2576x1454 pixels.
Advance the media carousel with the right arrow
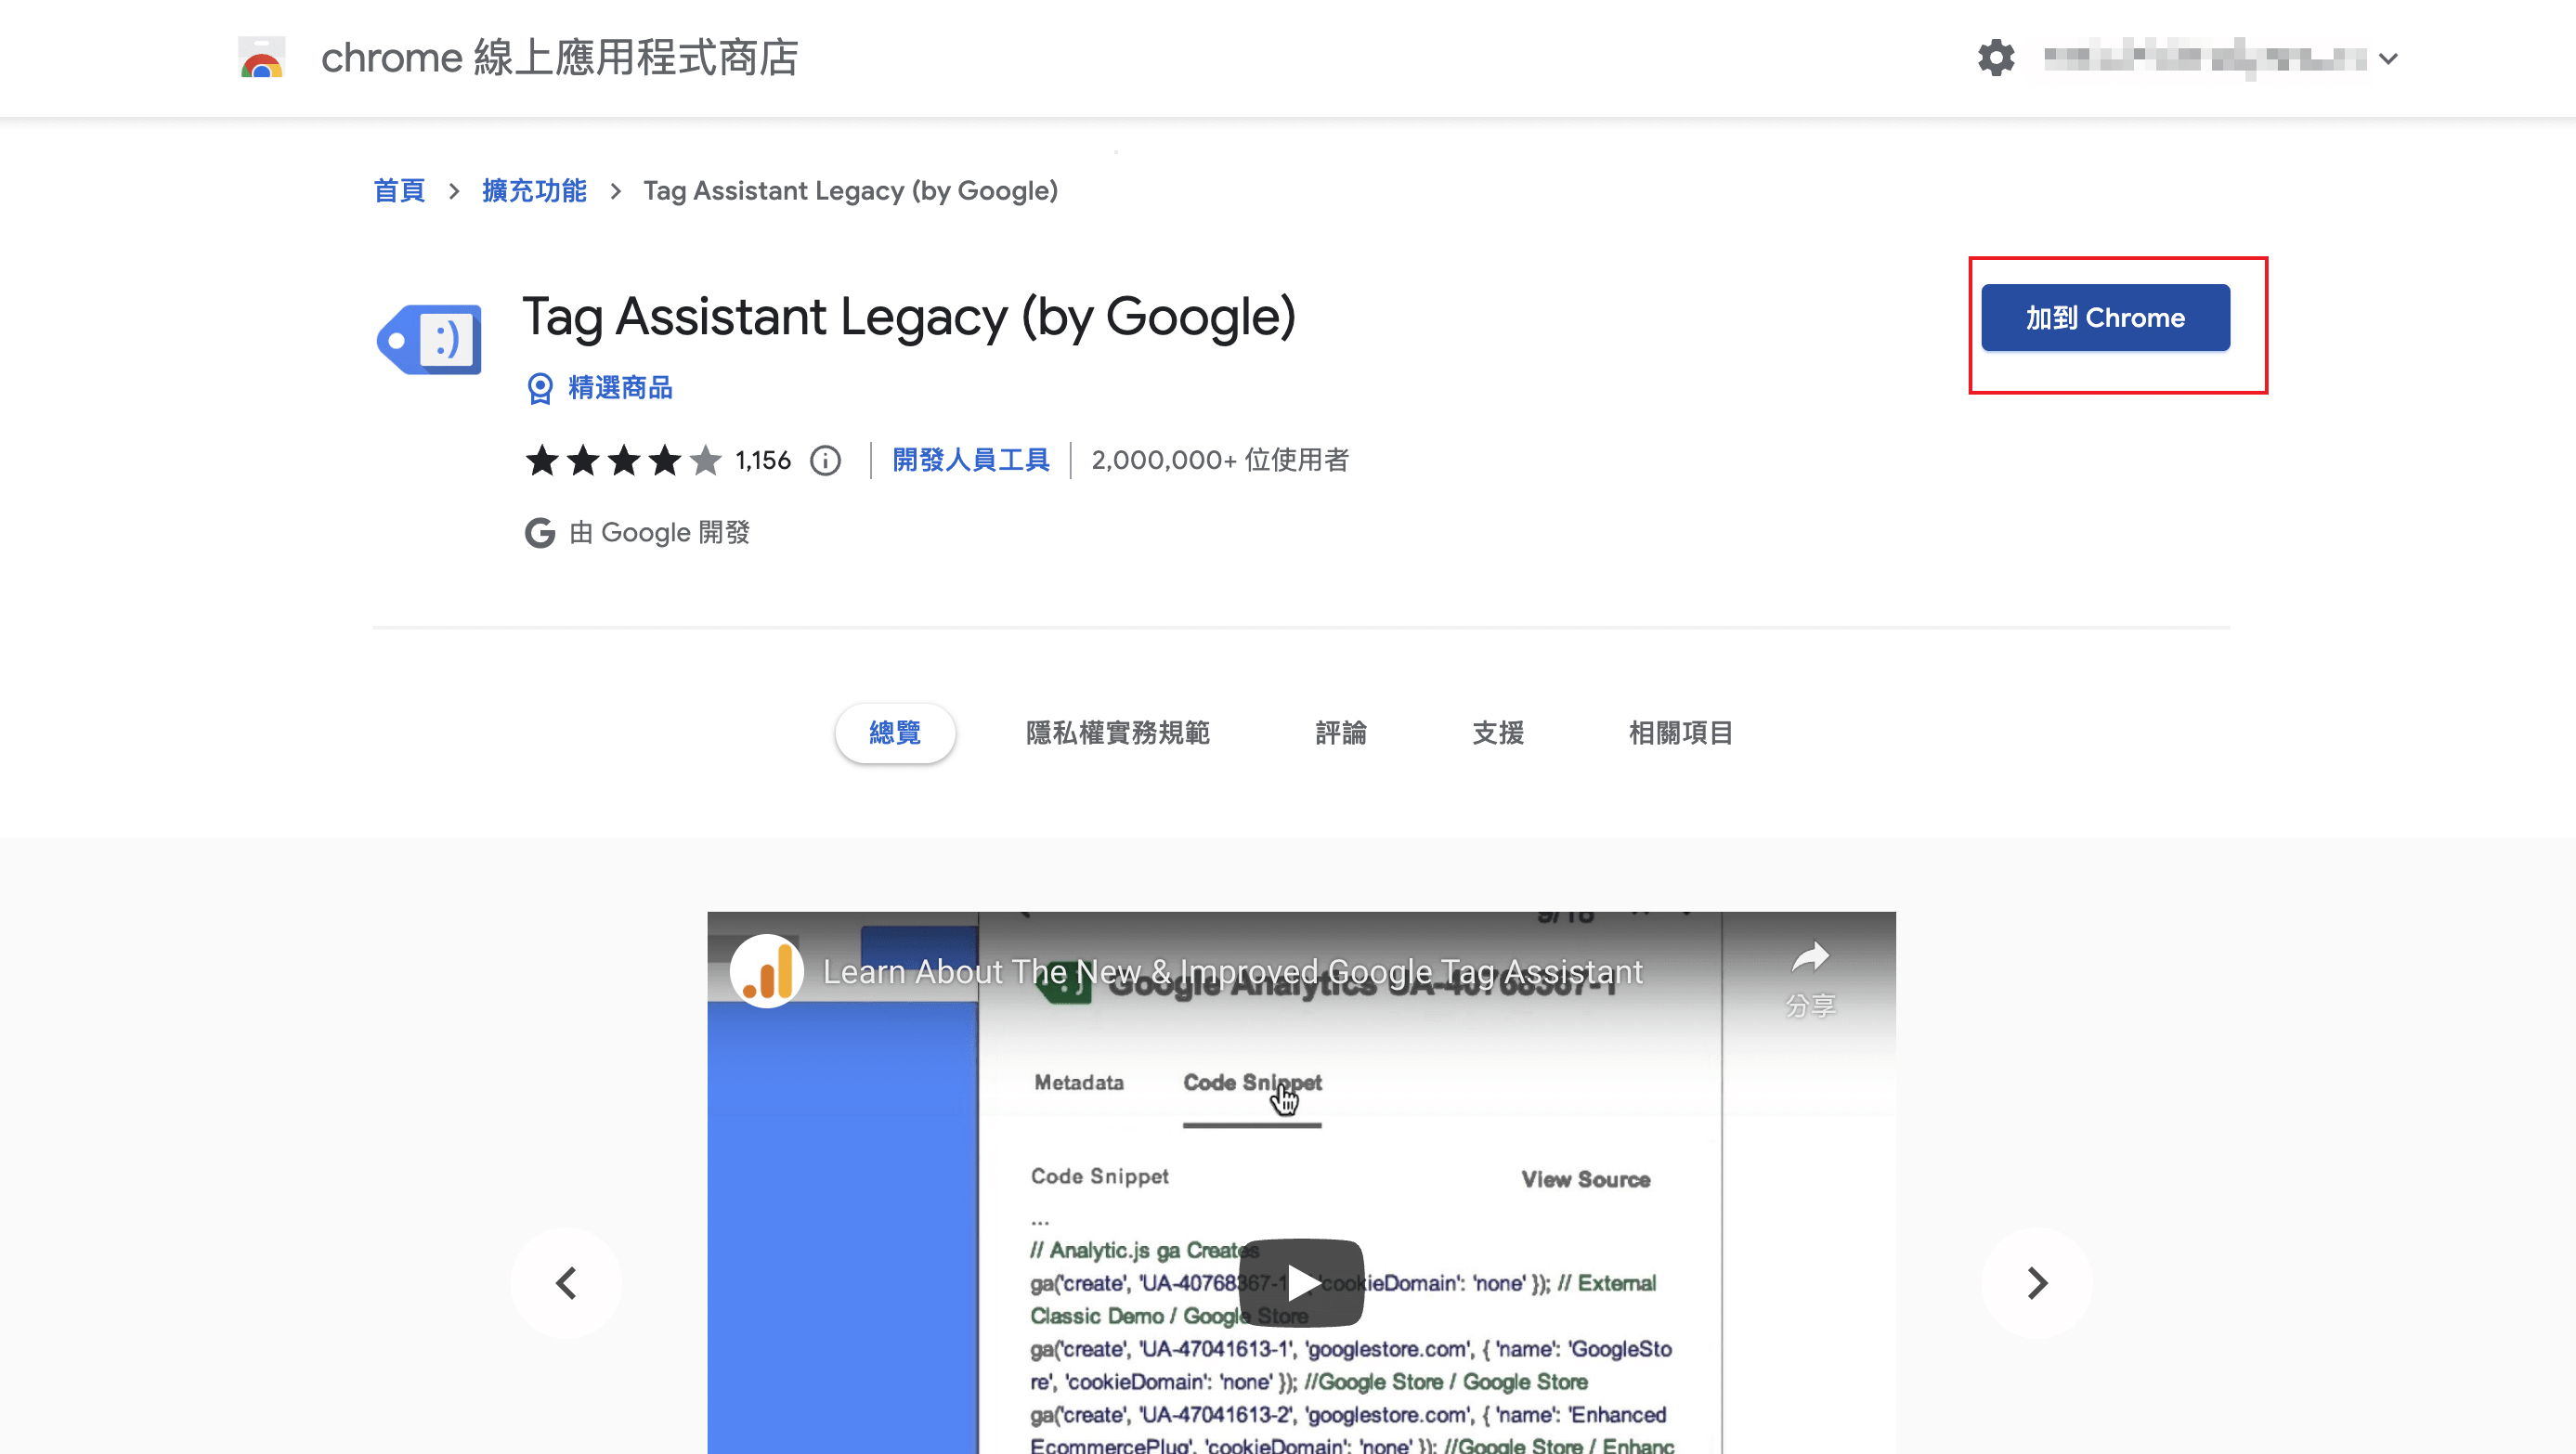coord(2036,1283)
